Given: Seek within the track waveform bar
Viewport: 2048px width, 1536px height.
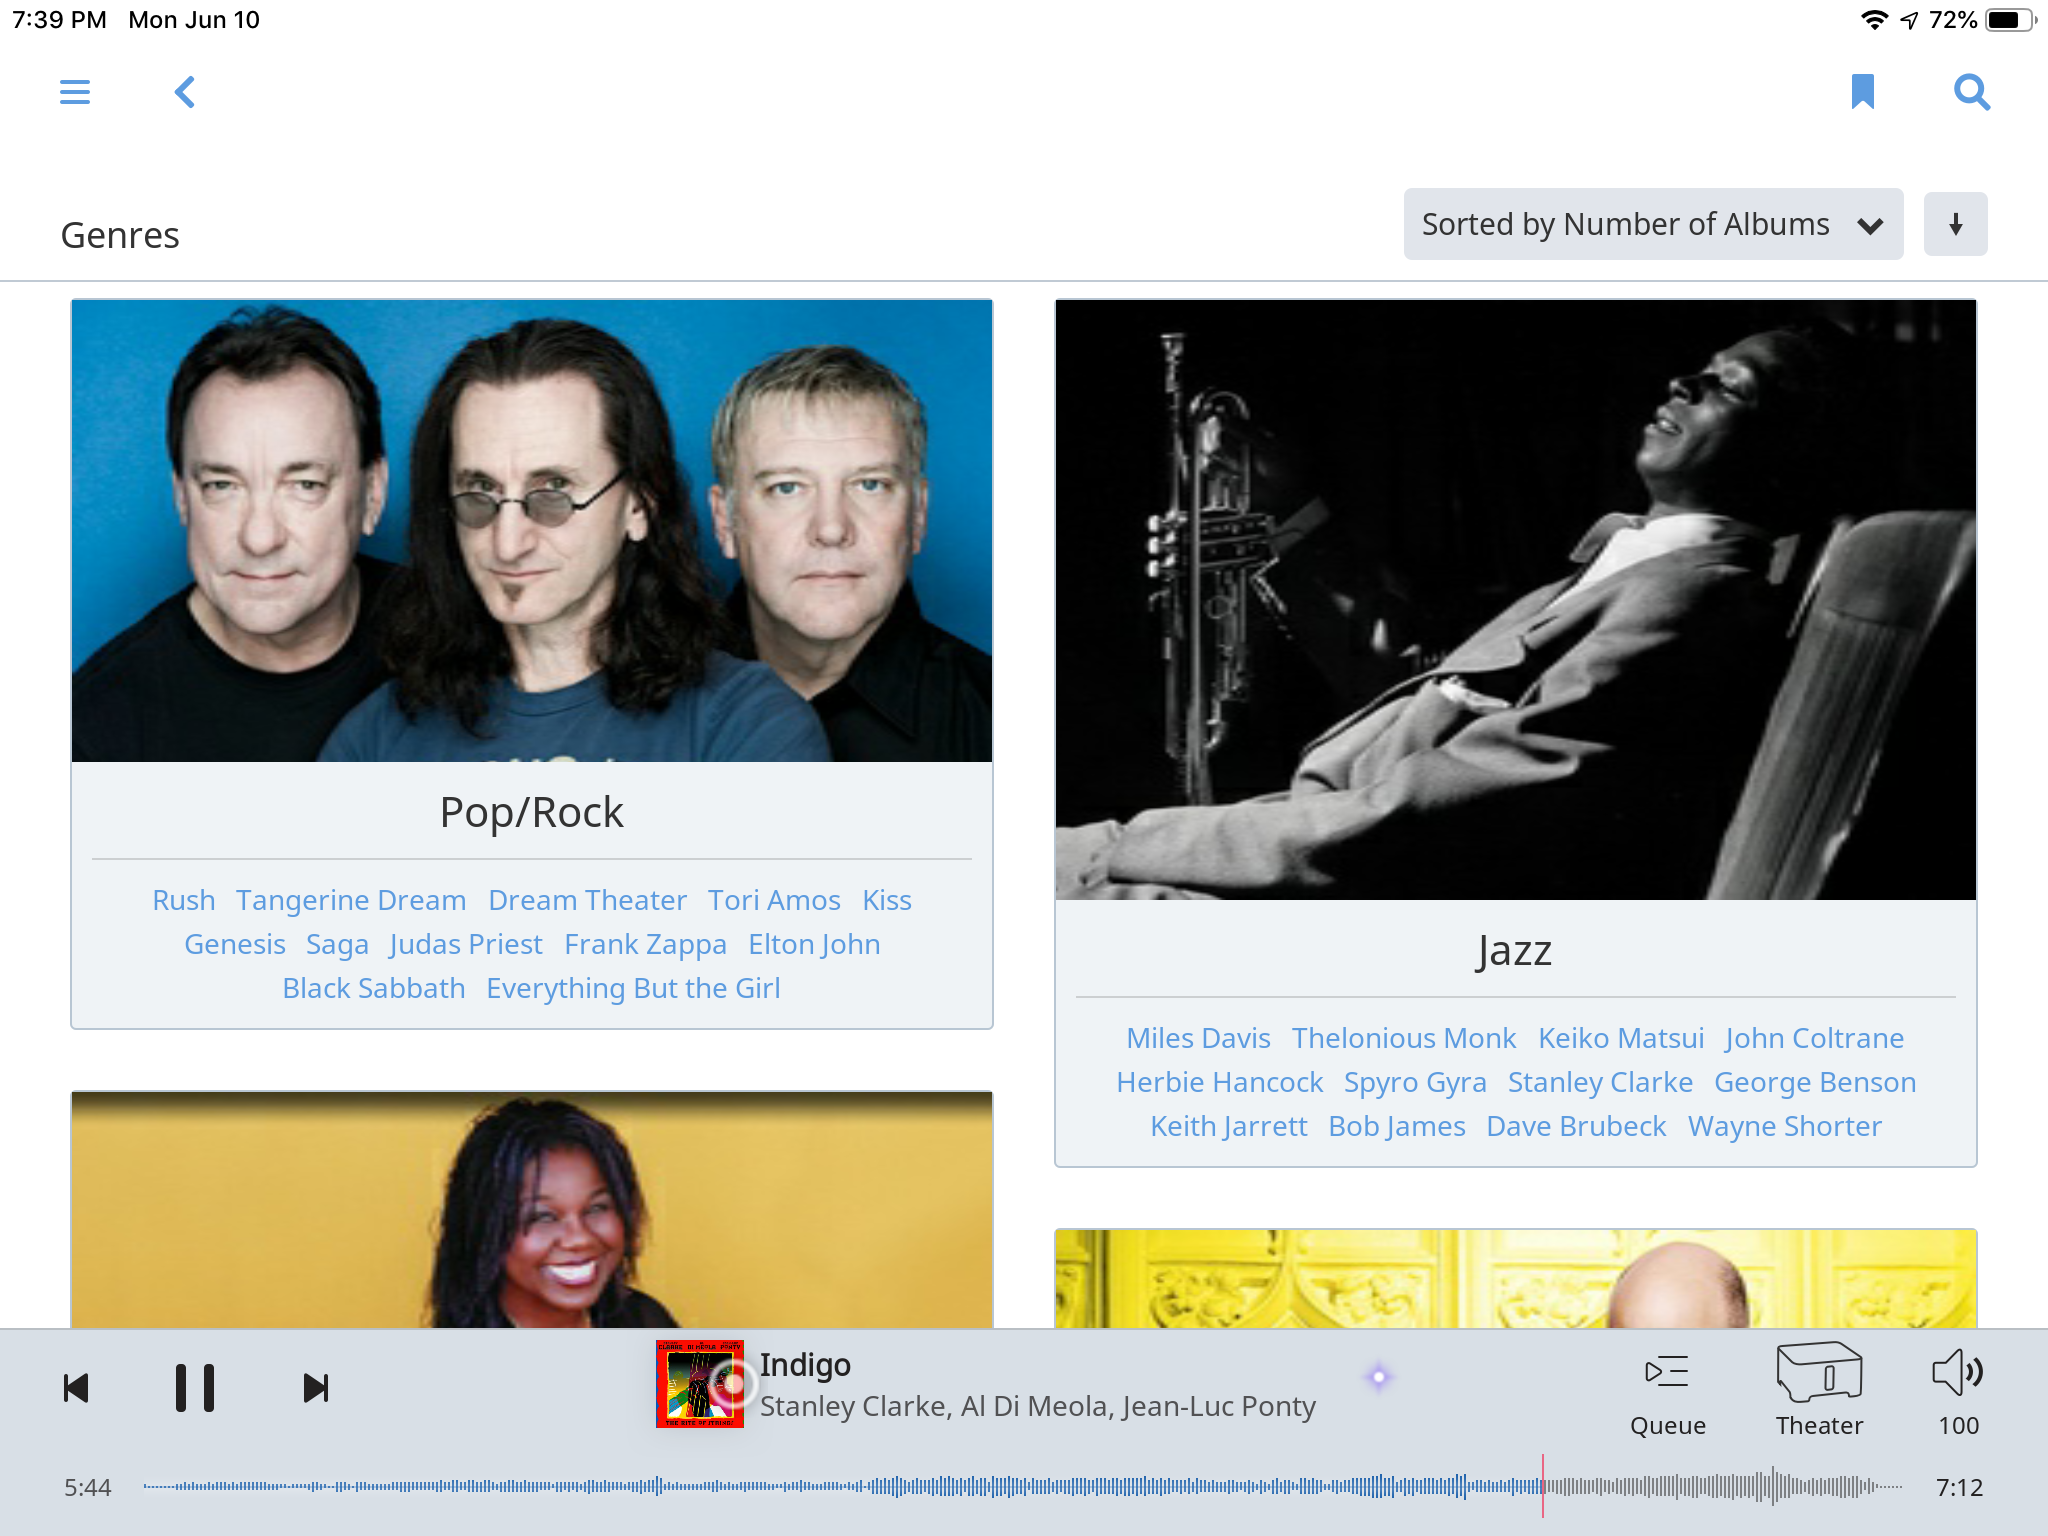Looking at the screenshot, I should point(1000,1487).
